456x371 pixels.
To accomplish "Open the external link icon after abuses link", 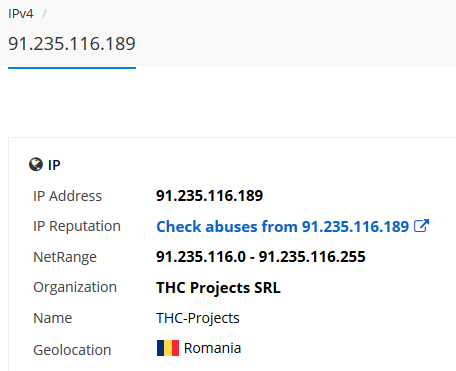I will click(421, 226).
